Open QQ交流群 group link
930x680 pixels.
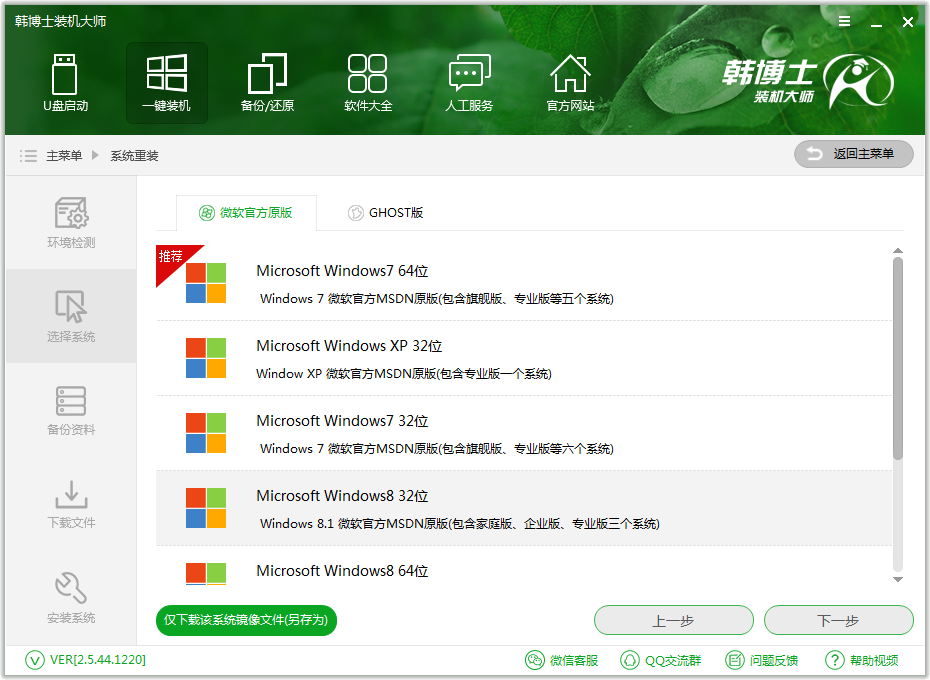pos(660,660)
